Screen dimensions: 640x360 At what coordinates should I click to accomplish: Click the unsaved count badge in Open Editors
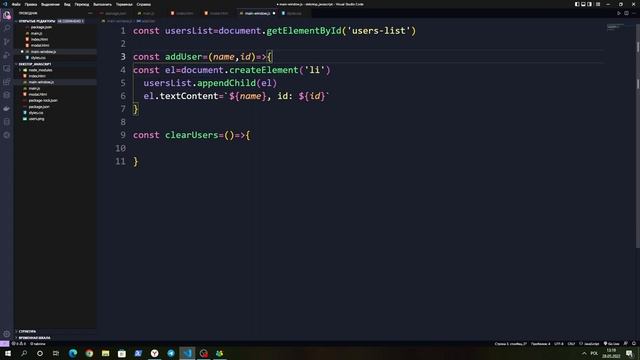[x=70, y=21]
